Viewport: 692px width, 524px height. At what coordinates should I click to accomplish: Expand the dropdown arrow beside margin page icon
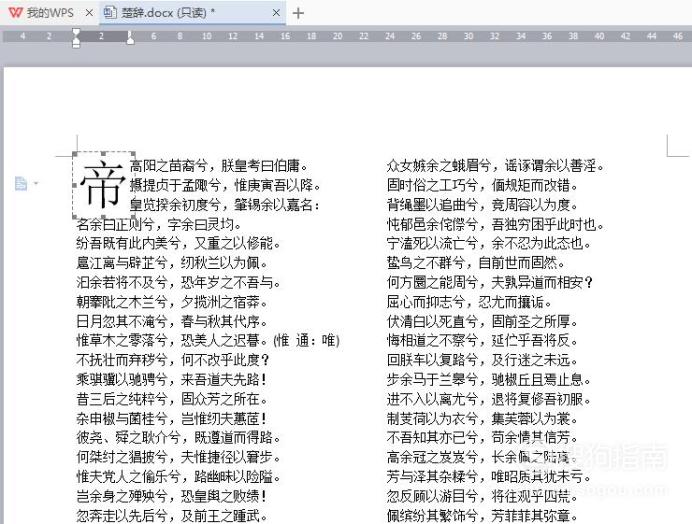click(x=36, y=183)
